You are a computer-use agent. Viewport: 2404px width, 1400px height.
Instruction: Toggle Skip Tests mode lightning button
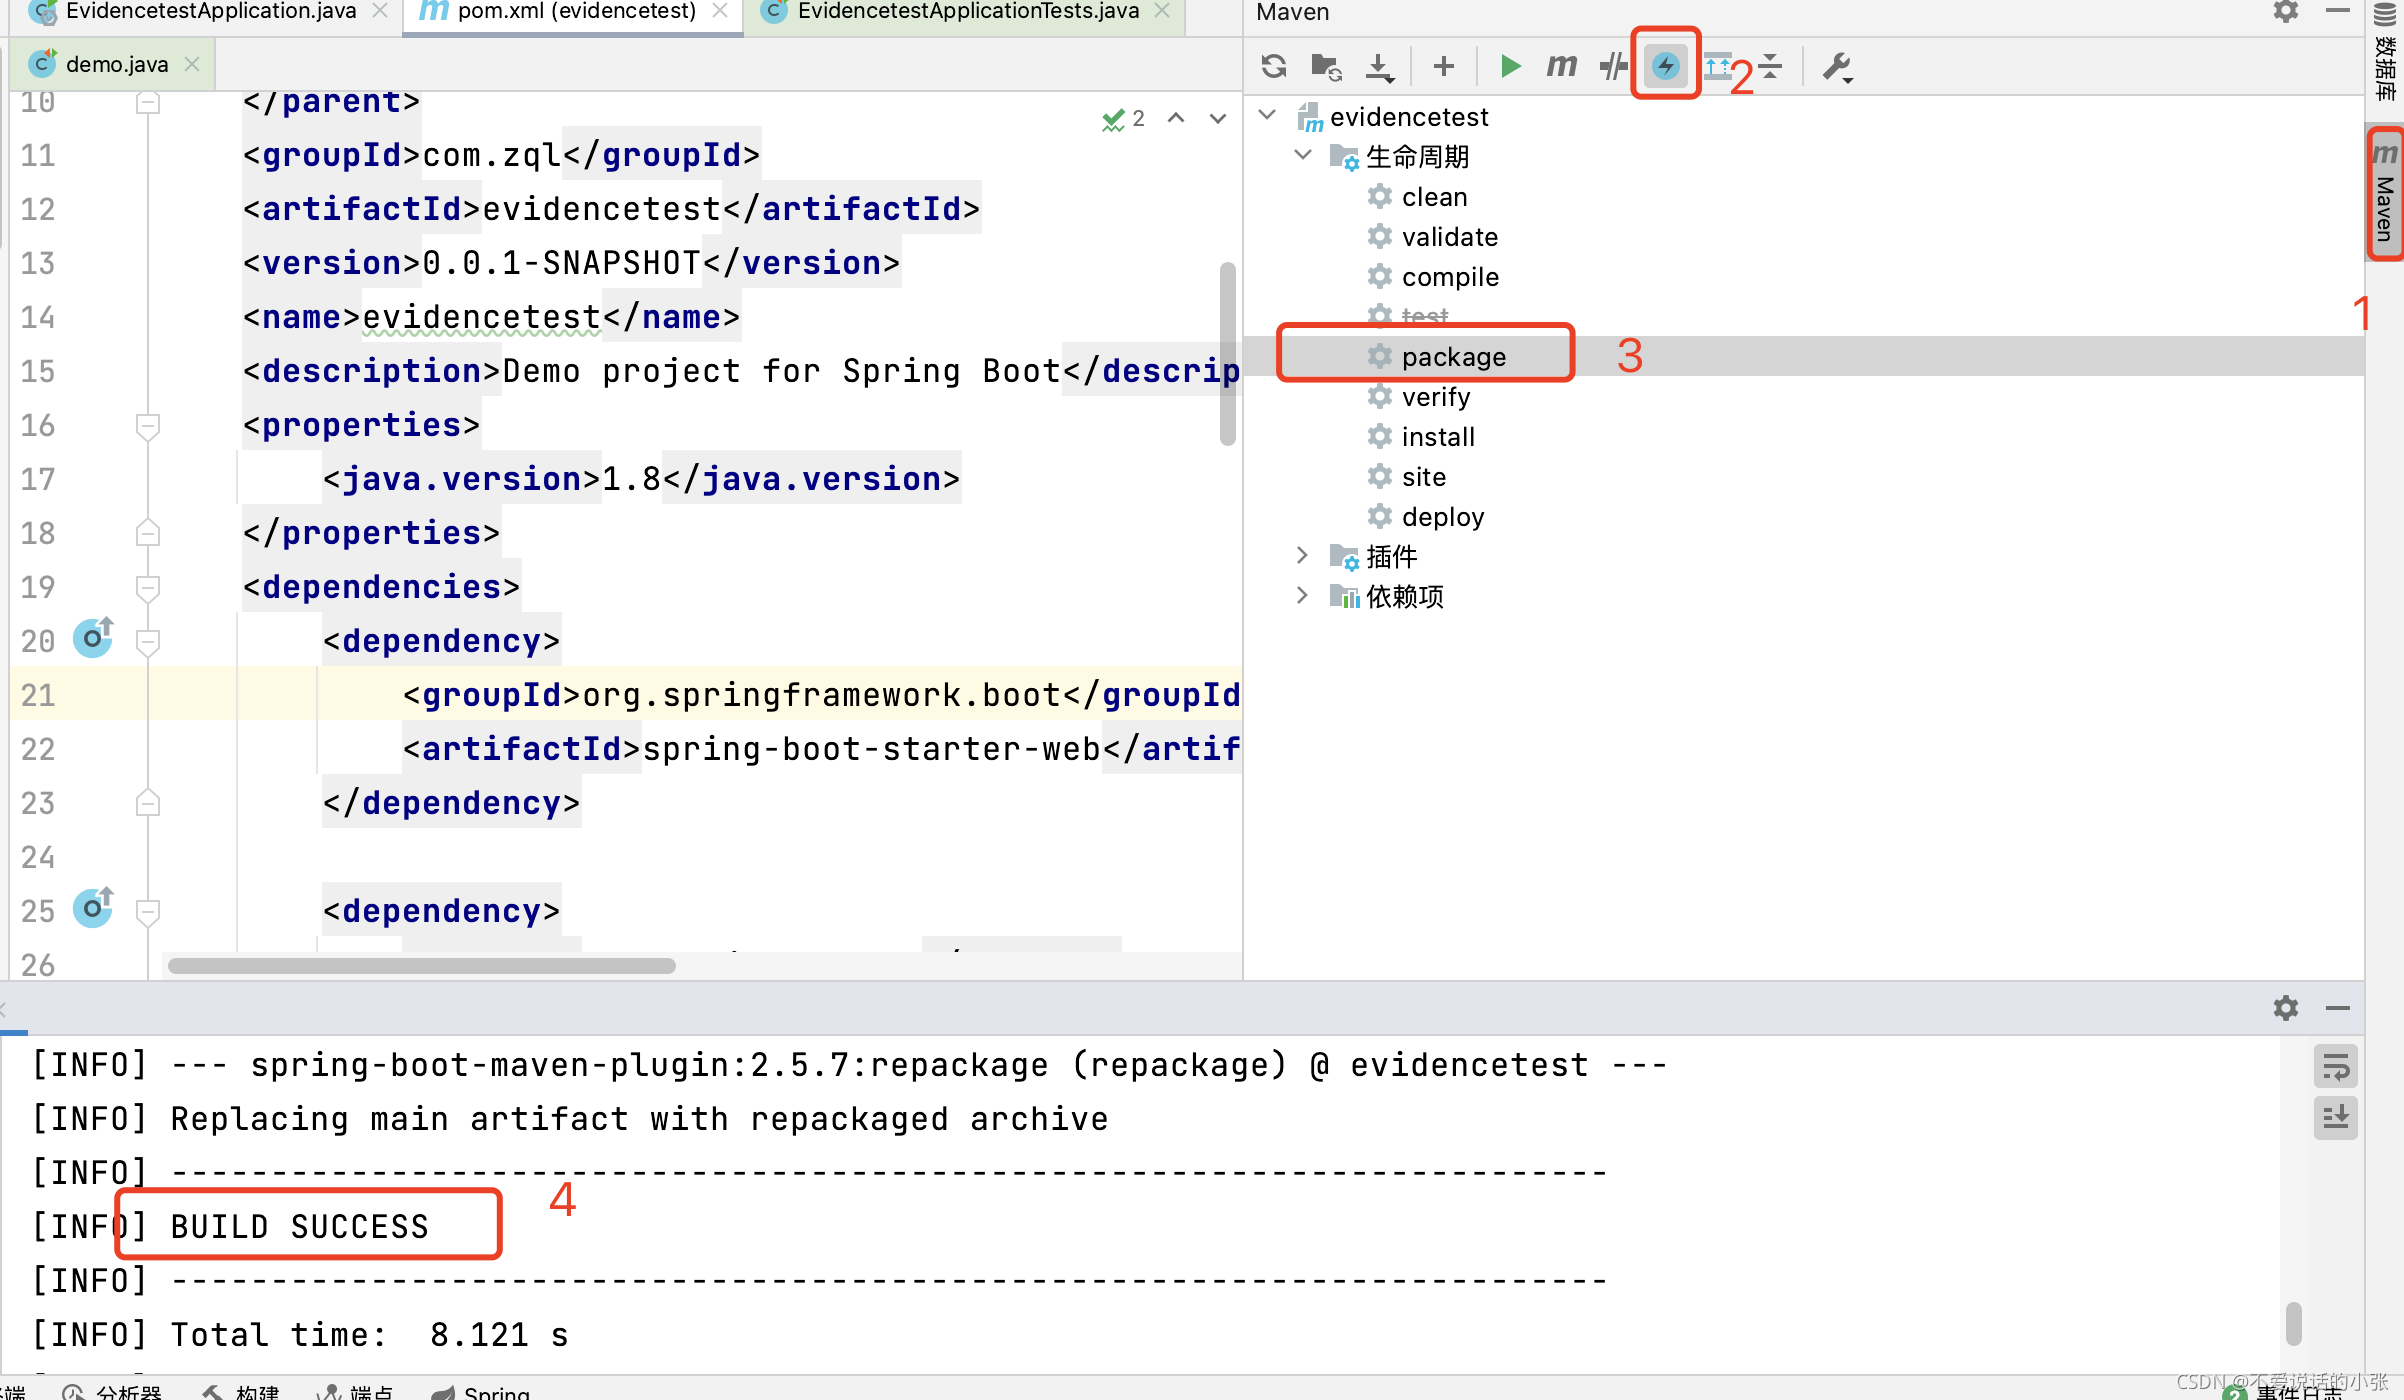[x=1665, y=66]
